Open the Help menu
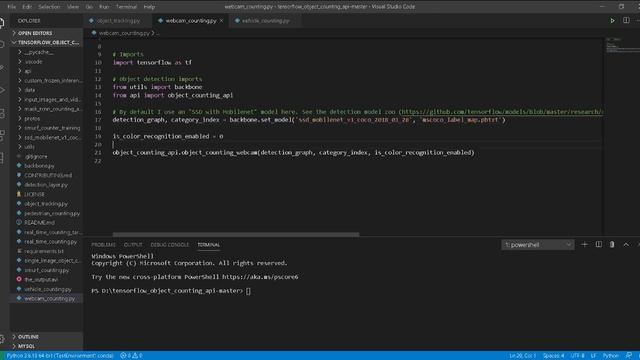 point(149,7)
